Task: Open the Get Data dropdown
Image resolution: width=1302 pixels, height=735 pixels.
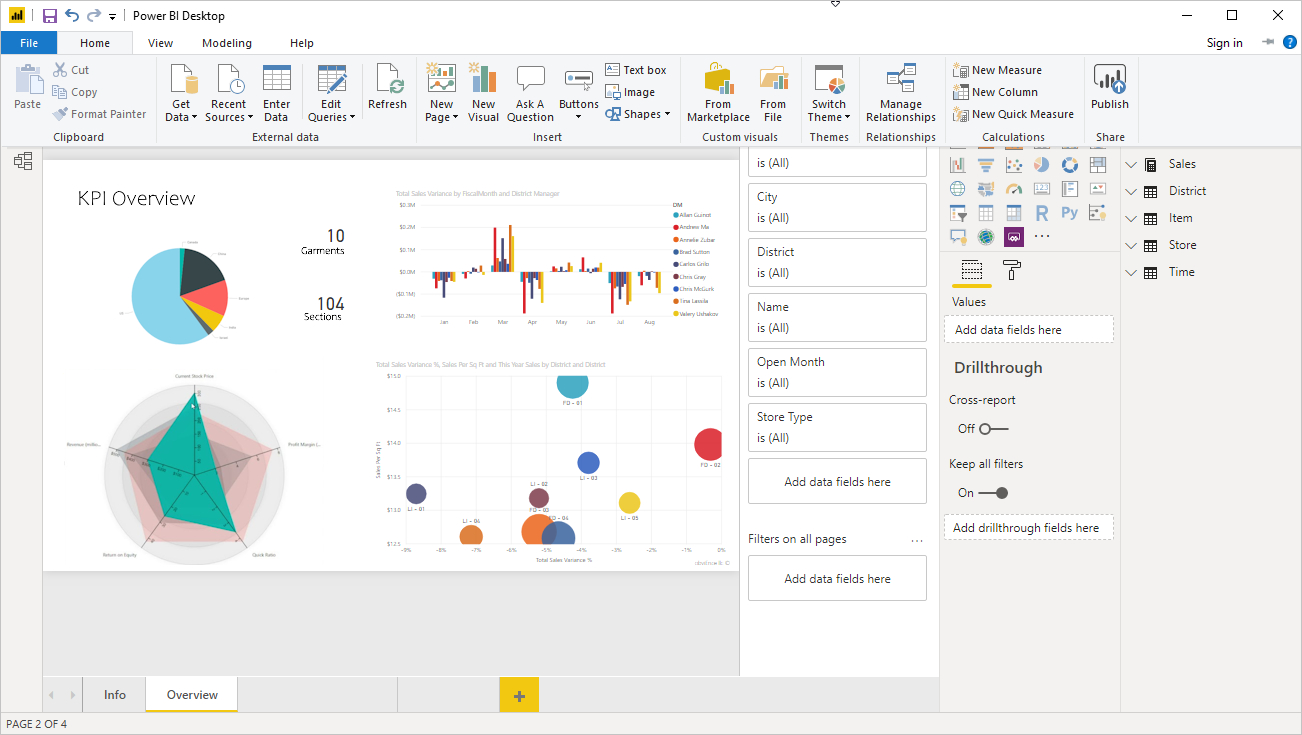Action: 181,111
